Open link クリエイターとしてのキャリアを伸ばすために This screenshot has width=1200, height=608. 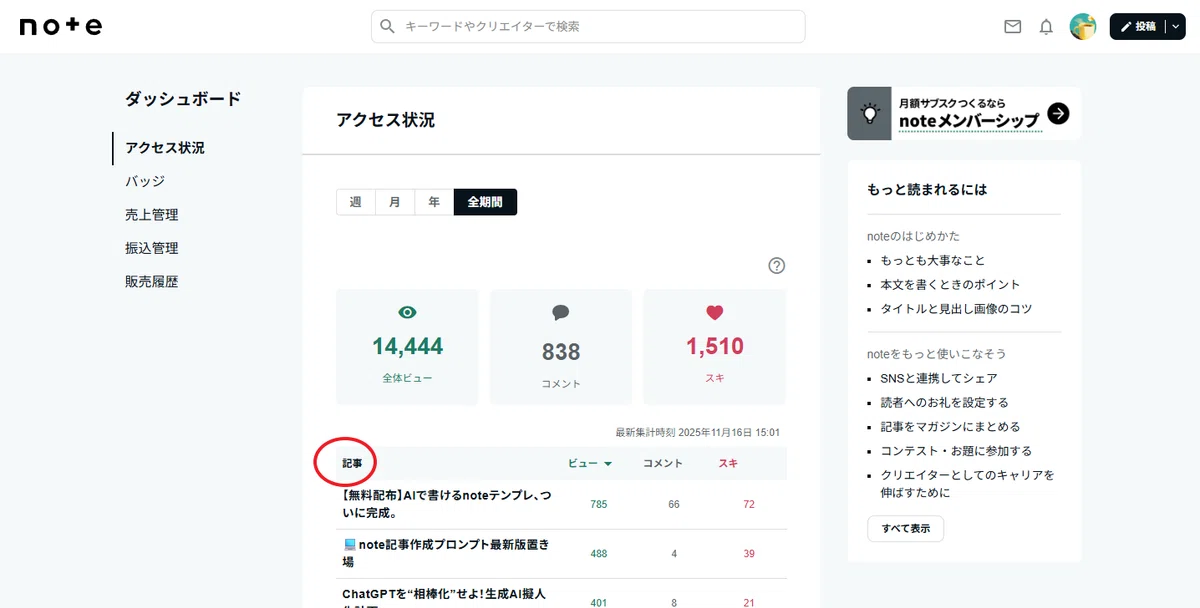tap(968, 484)
